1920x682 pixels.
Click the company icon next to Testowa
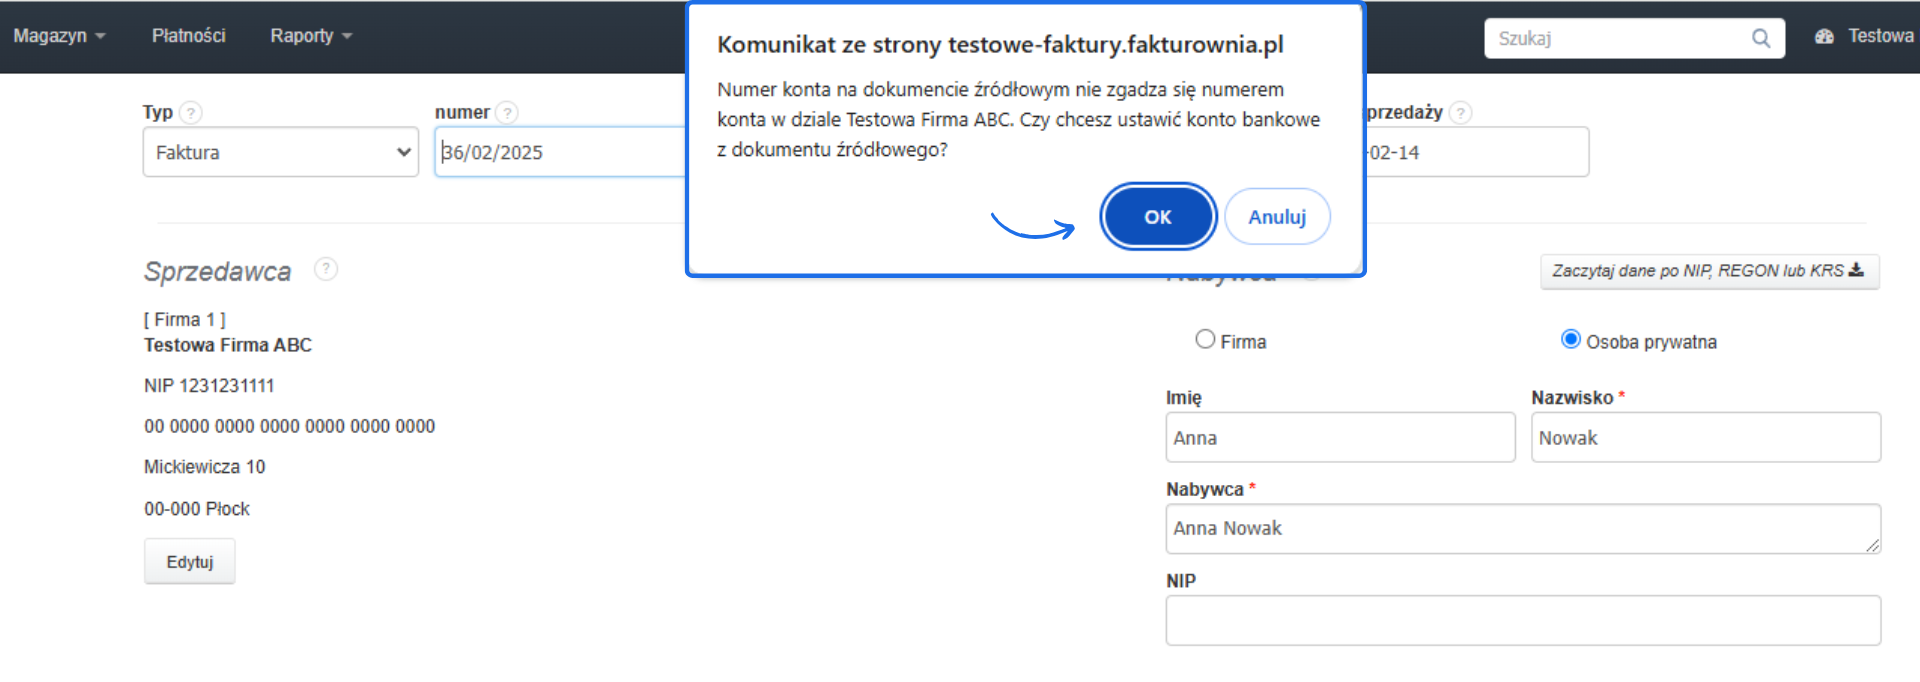tap(1824, 35)
